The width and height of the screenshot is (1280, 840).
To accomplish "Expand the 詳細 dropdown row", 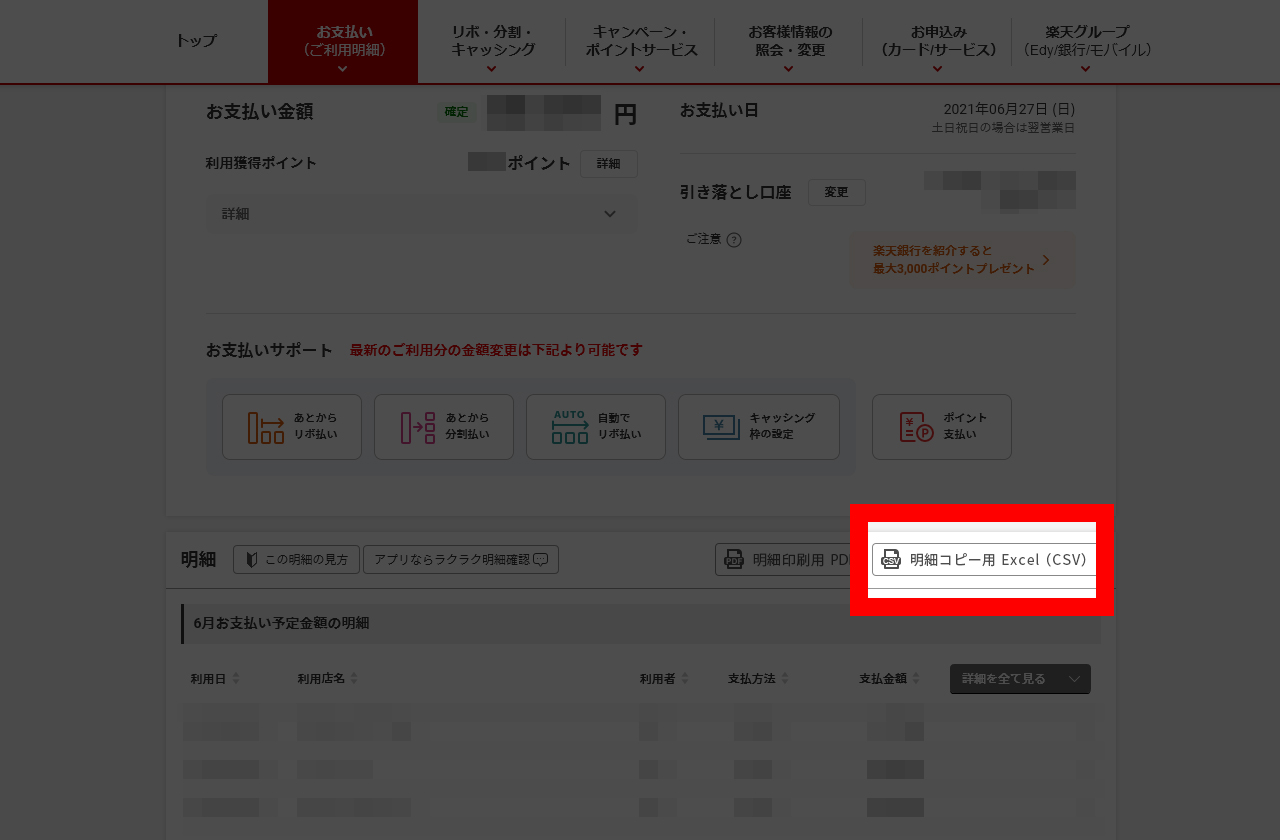I will pyautogui.click(x=421, y=214).
